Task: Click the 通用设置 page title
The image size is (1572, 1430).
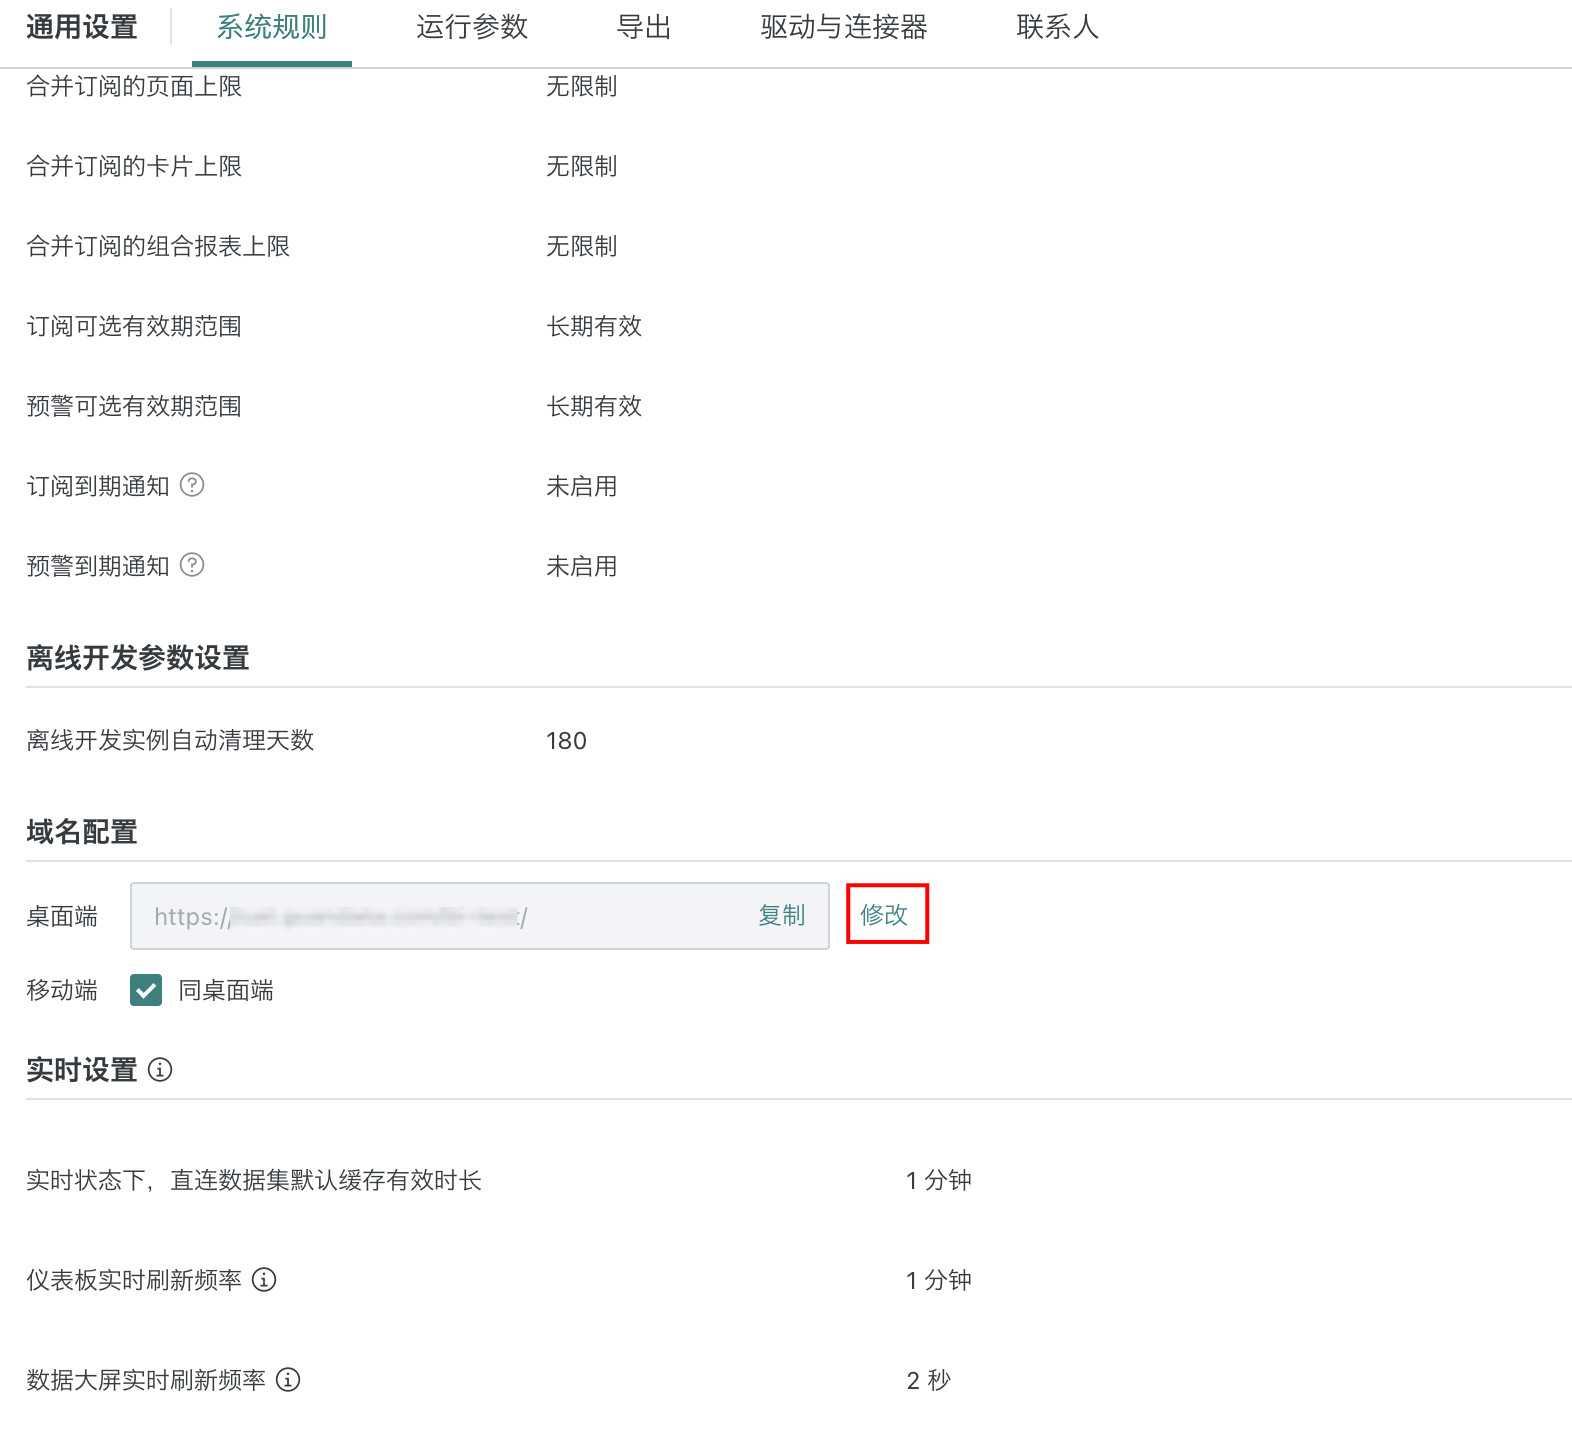Action: [82, 28]
